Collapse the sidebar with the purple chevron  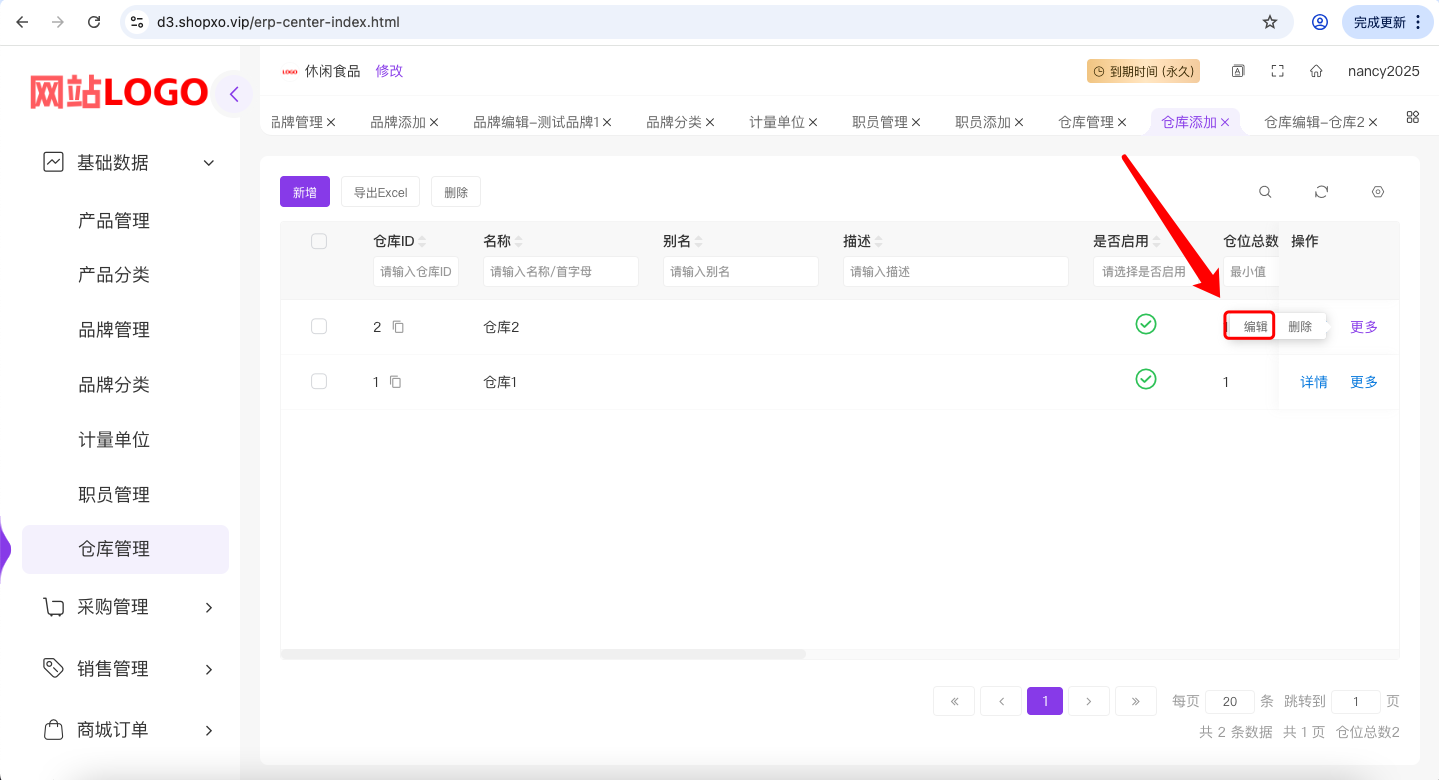click(x=234, y=94)
